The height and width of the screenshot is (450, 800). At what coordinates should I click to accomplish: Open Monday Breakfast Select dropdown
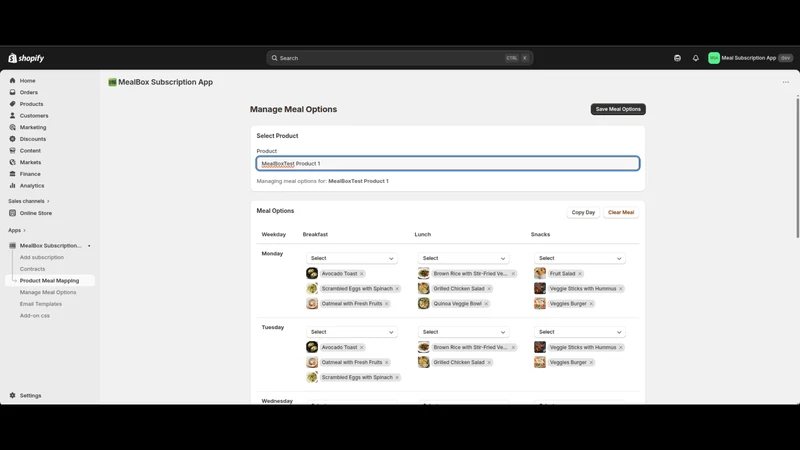point(352,258)
